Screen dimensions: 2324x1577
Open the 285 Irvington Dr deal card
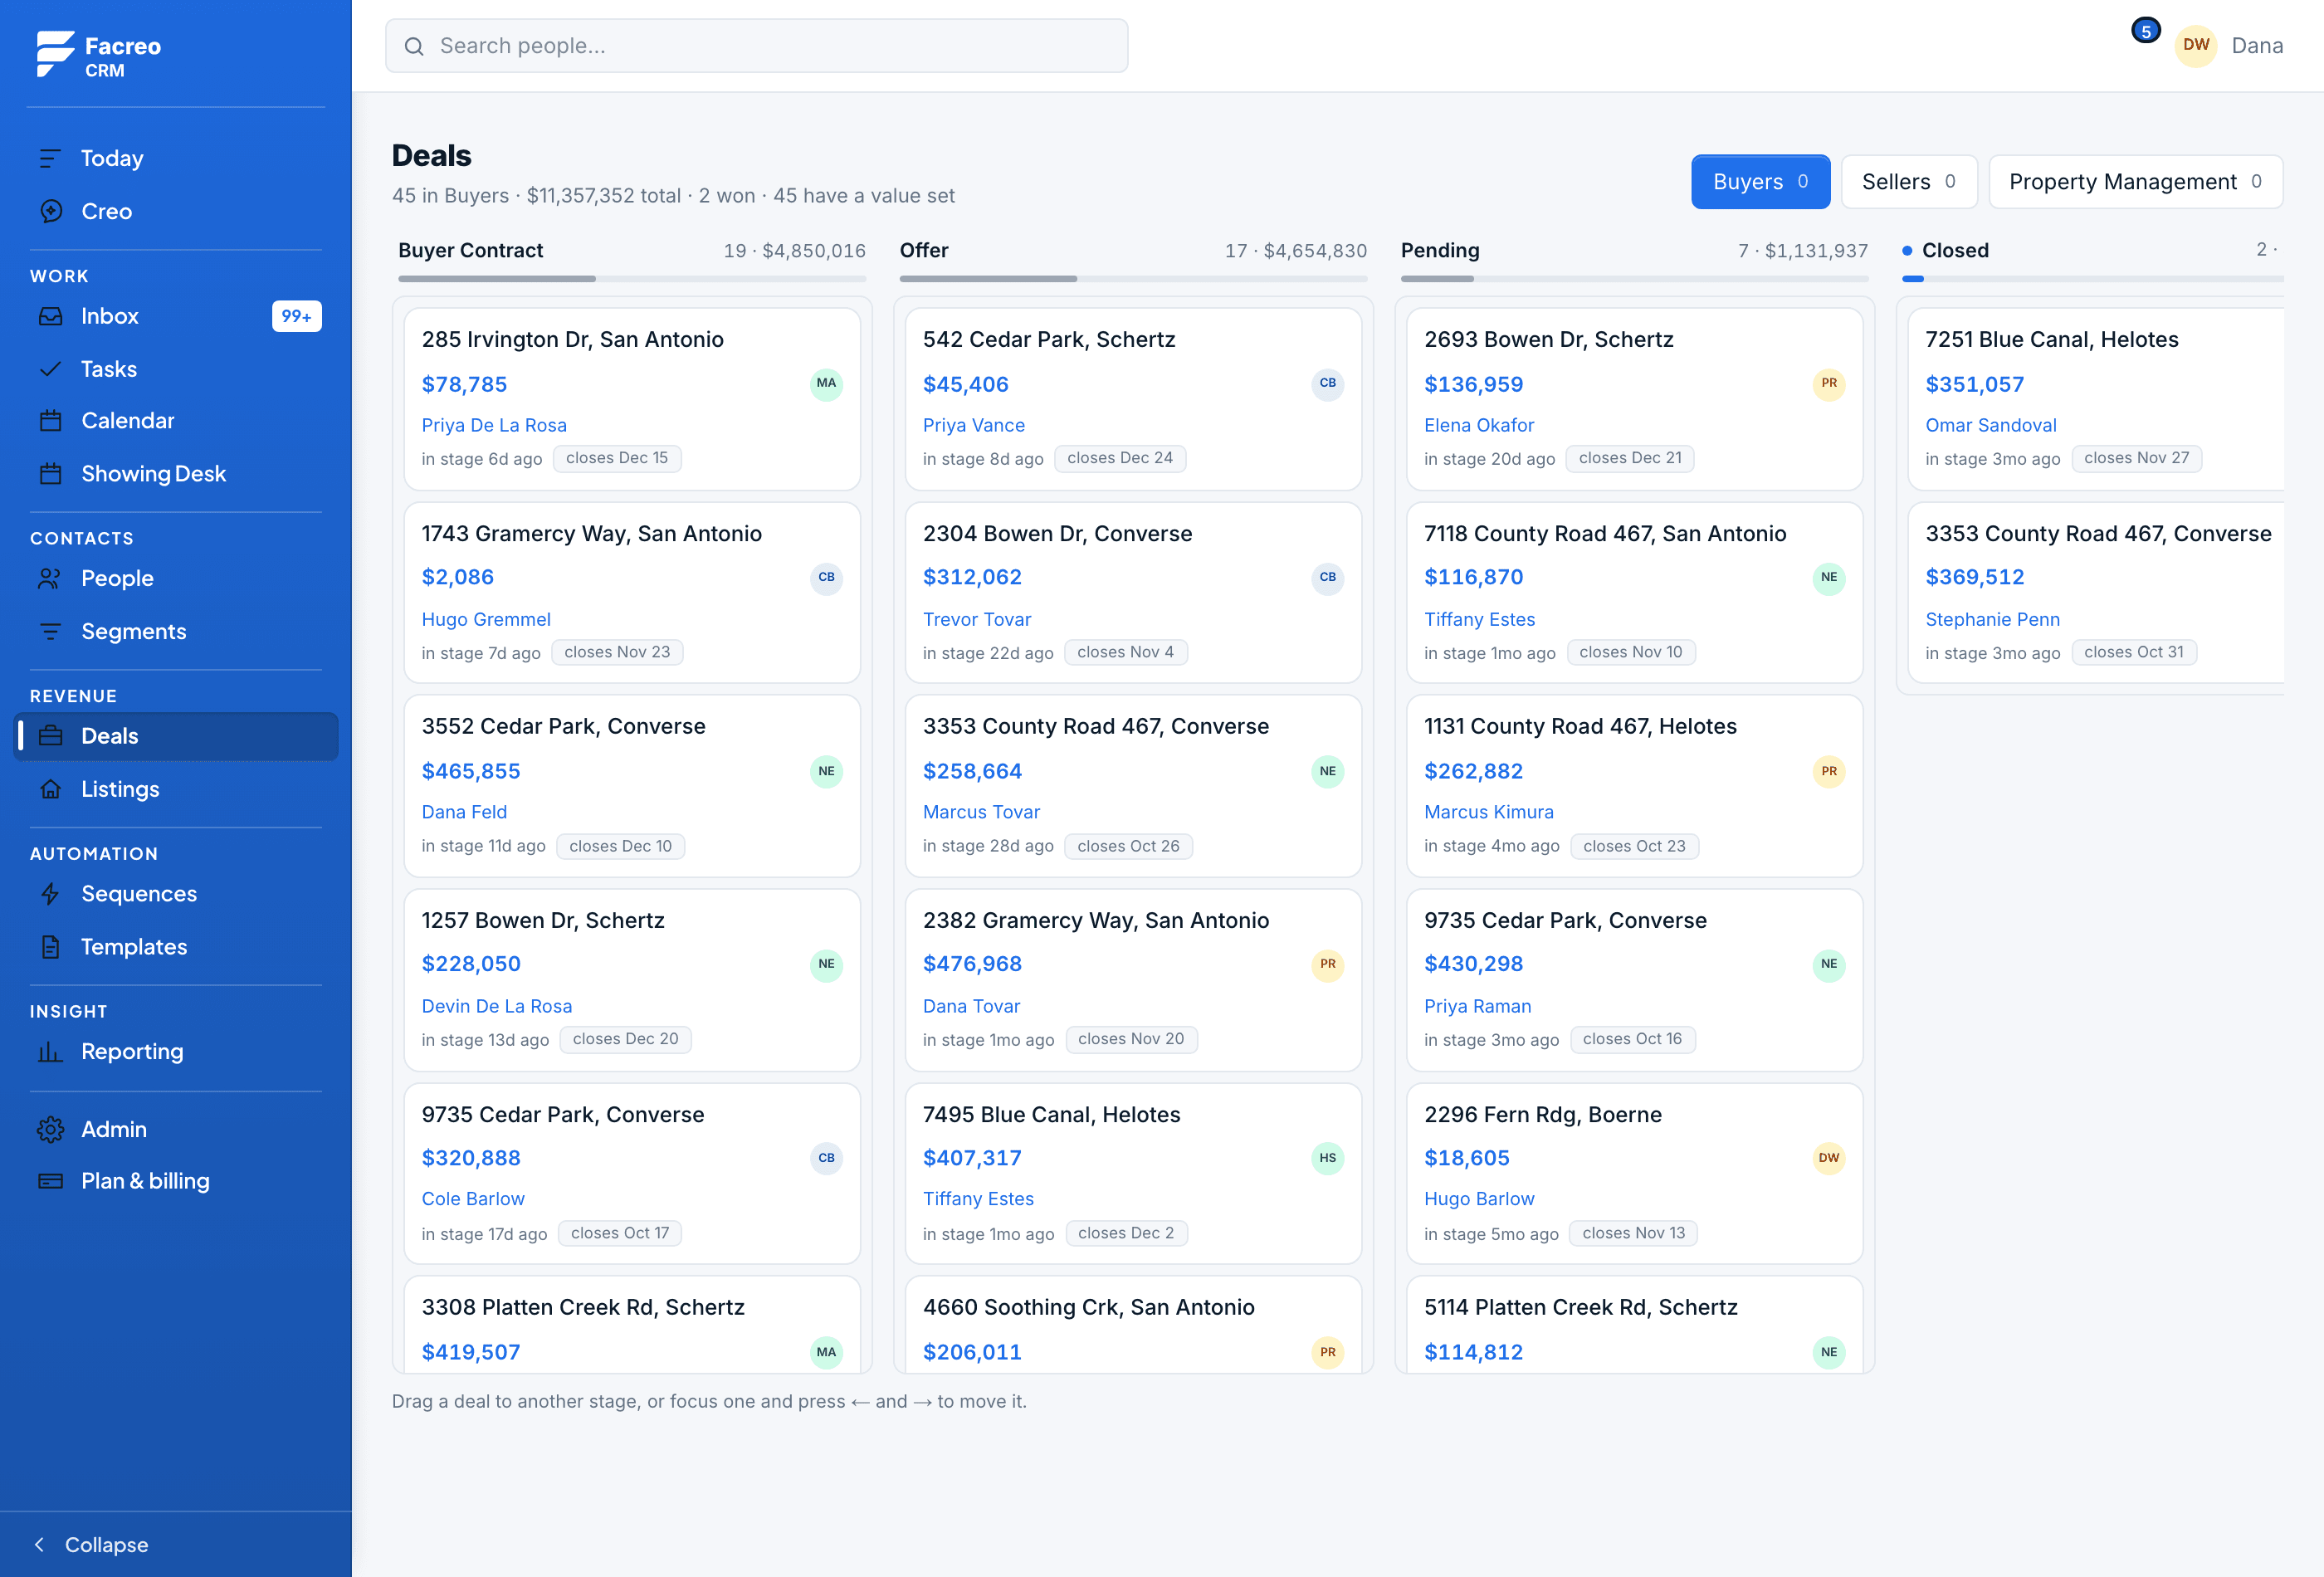click(x=632, y=398)
